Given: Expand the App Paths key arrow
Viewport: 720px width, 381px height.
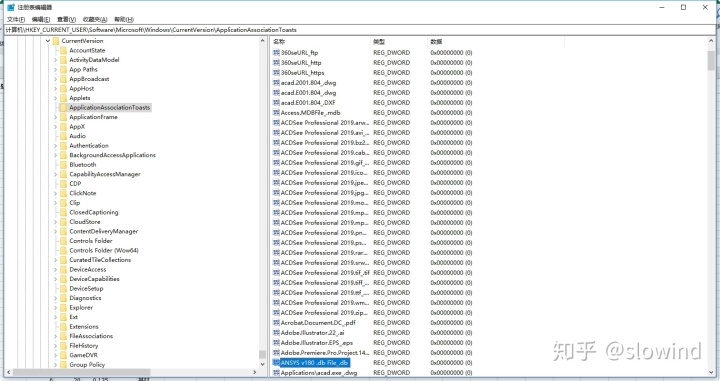Looking at the screenshot, I should coord(56,70).
